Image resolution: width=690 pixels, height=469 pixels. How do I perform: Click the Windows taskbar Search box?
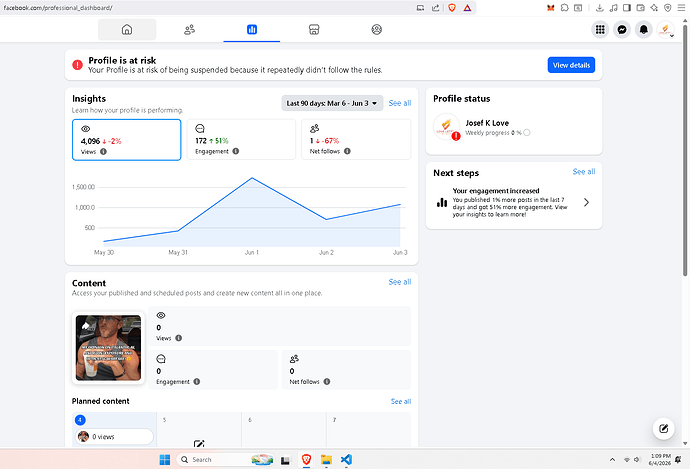(x=225, y=459)
